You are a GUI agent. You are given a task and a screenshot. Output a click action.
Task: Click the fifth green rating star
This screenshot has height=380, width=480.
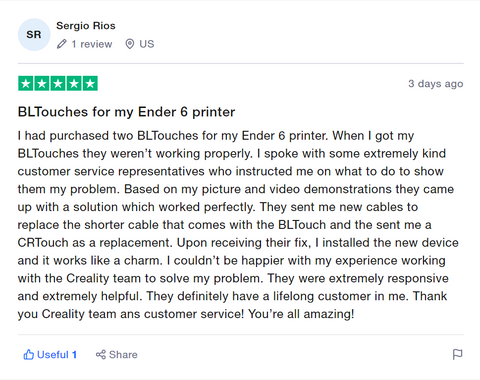point(90,84)
